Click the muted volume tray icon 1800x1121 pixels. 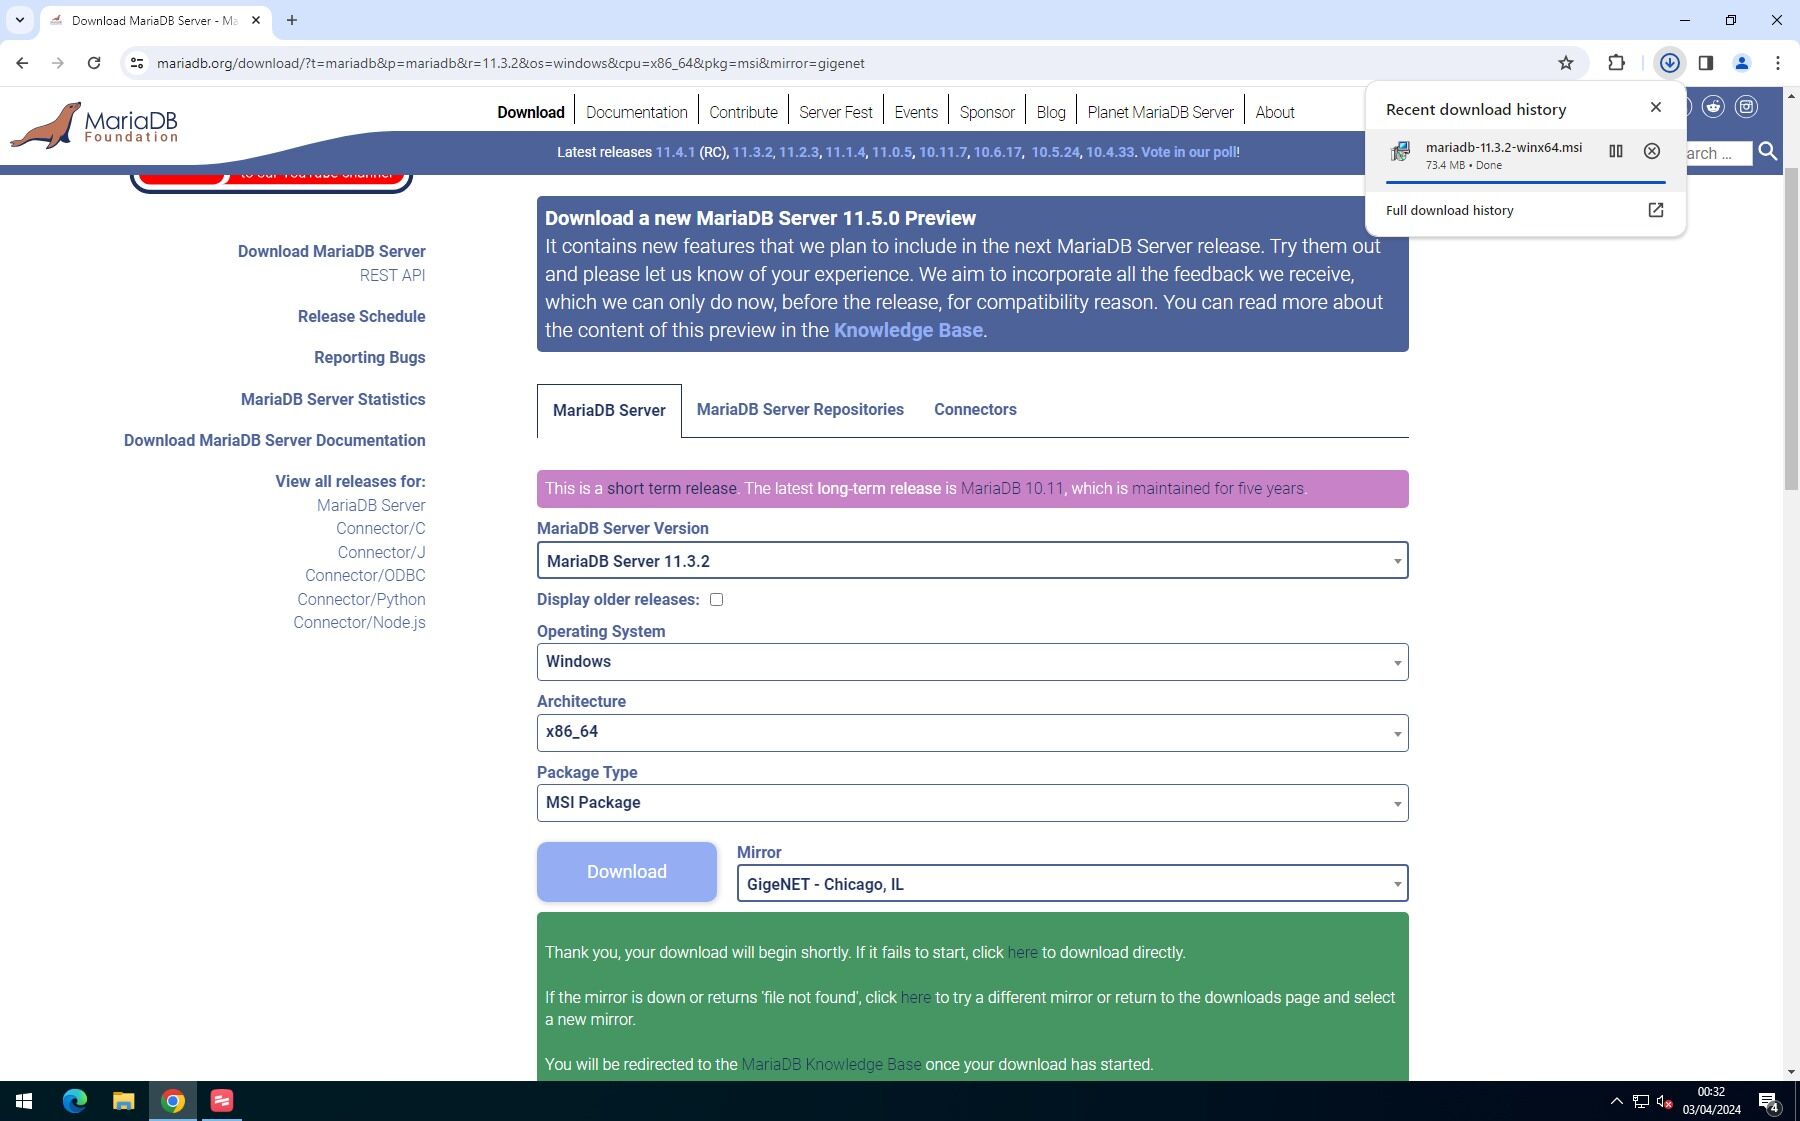[1665, 1101]
